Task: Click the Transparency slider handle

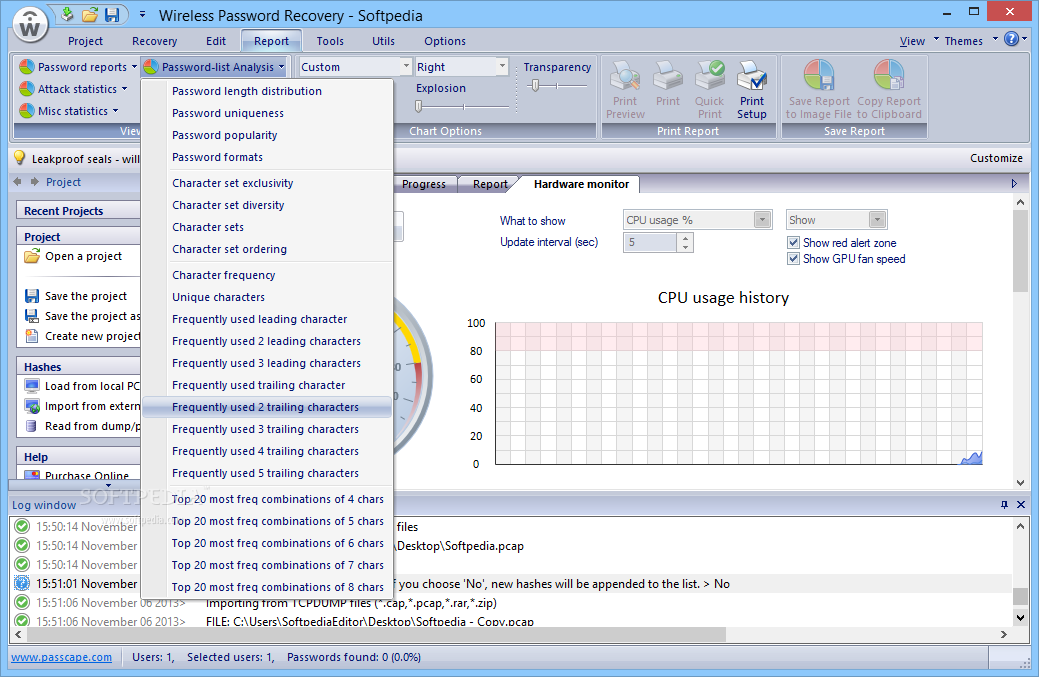Action: [x=535, y=85]
